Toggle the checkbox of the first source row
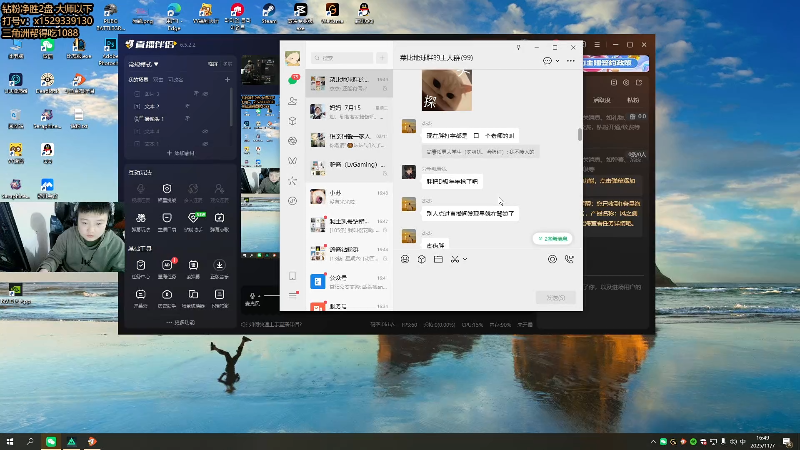Screen dimensions: 800x450 (x=137, y=94)
